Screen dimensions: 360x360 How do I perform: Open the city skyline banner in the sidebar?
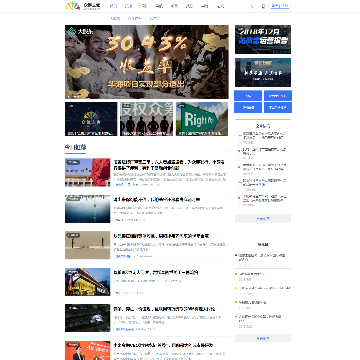point(263,72)
